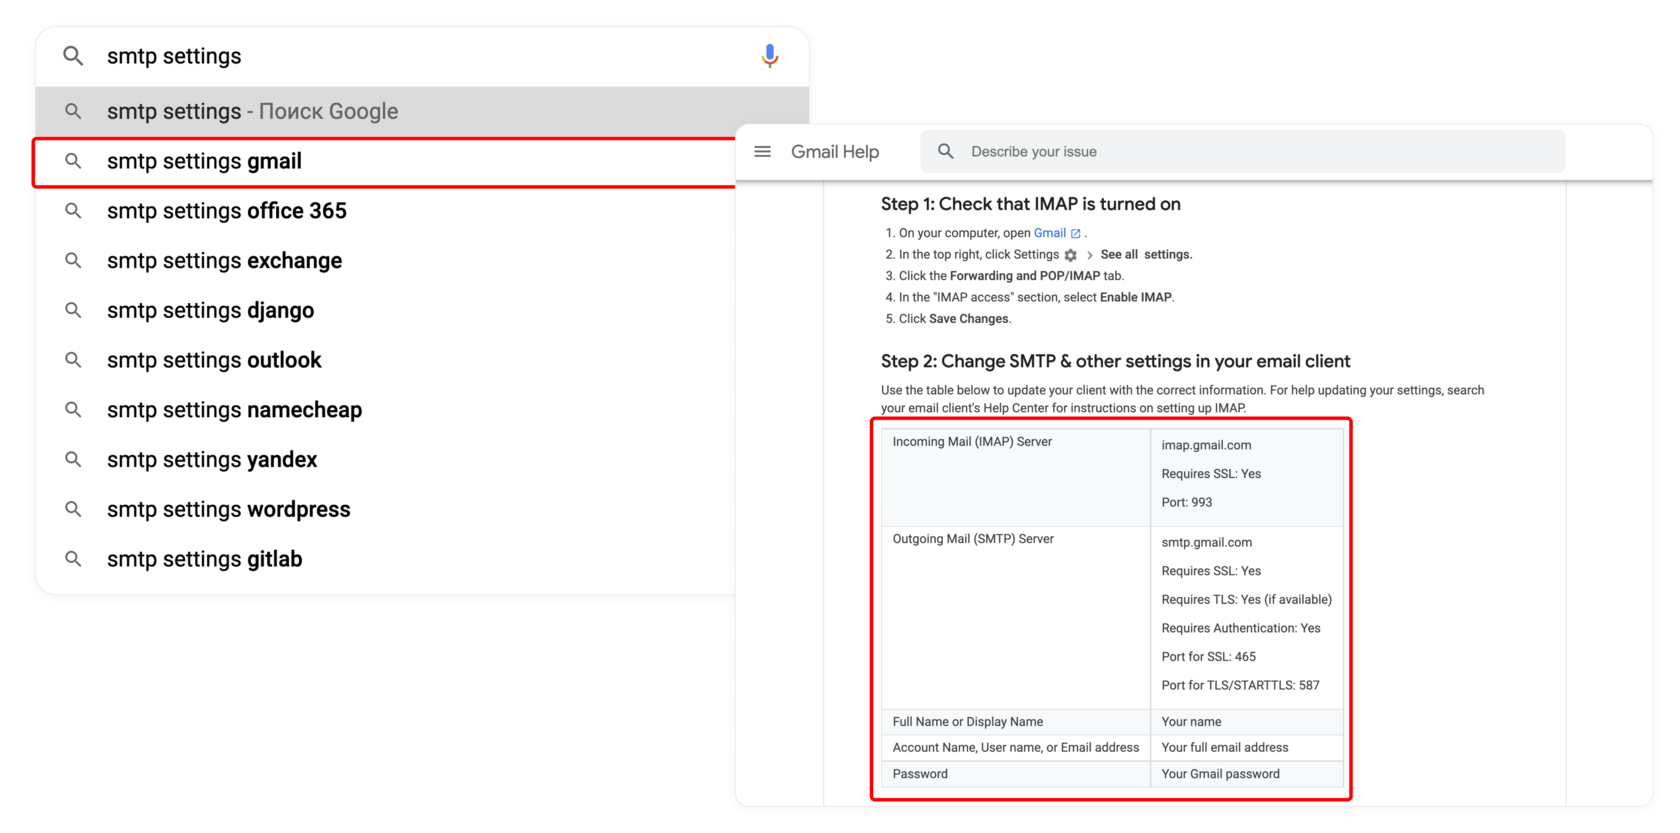The width and height of the screenshot is (1680, 833).
Task: Select suggestion 'smtp settings gmail'
Action: pos(385,162)
